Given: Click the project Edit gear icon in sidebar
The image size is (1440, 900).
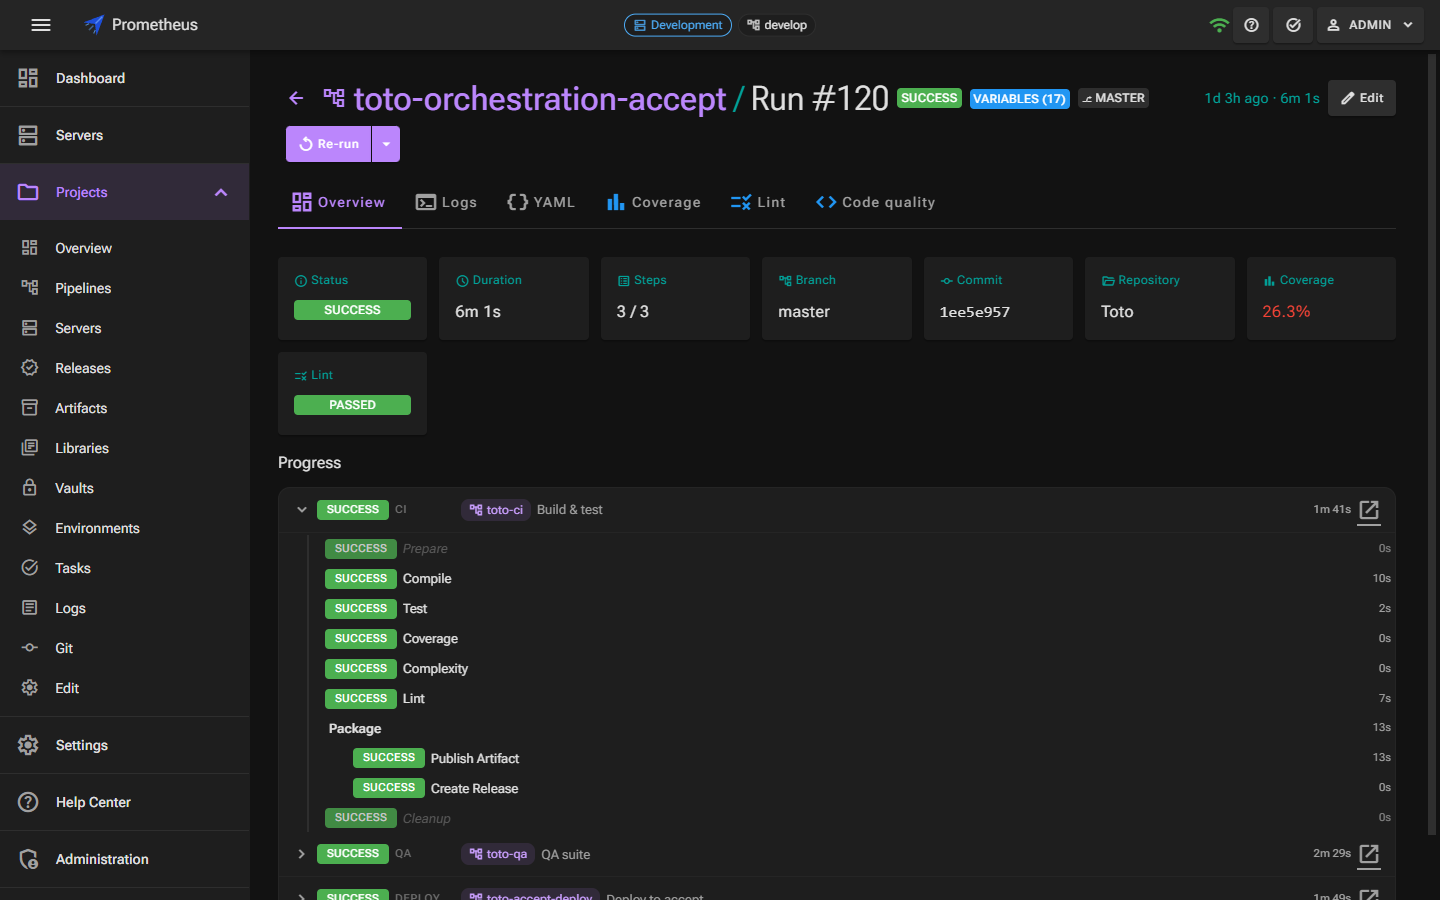Looking at the screenshot, I should tap(30, 688).
